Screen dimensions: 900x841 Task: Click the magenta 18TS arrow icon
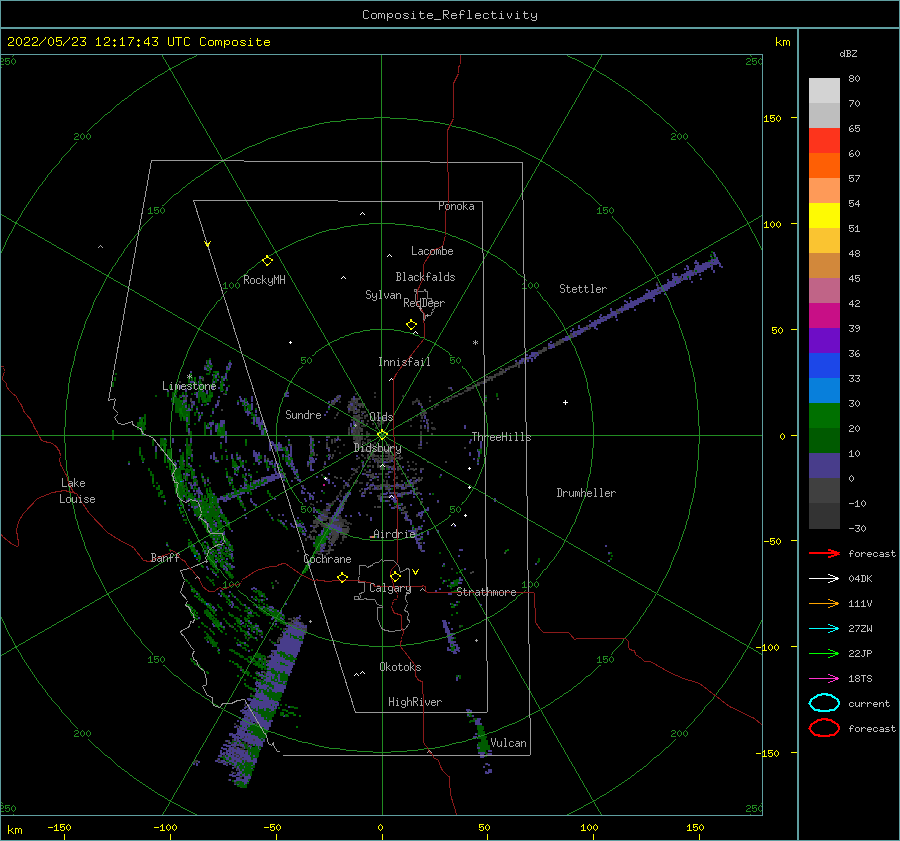pos(824,679)
